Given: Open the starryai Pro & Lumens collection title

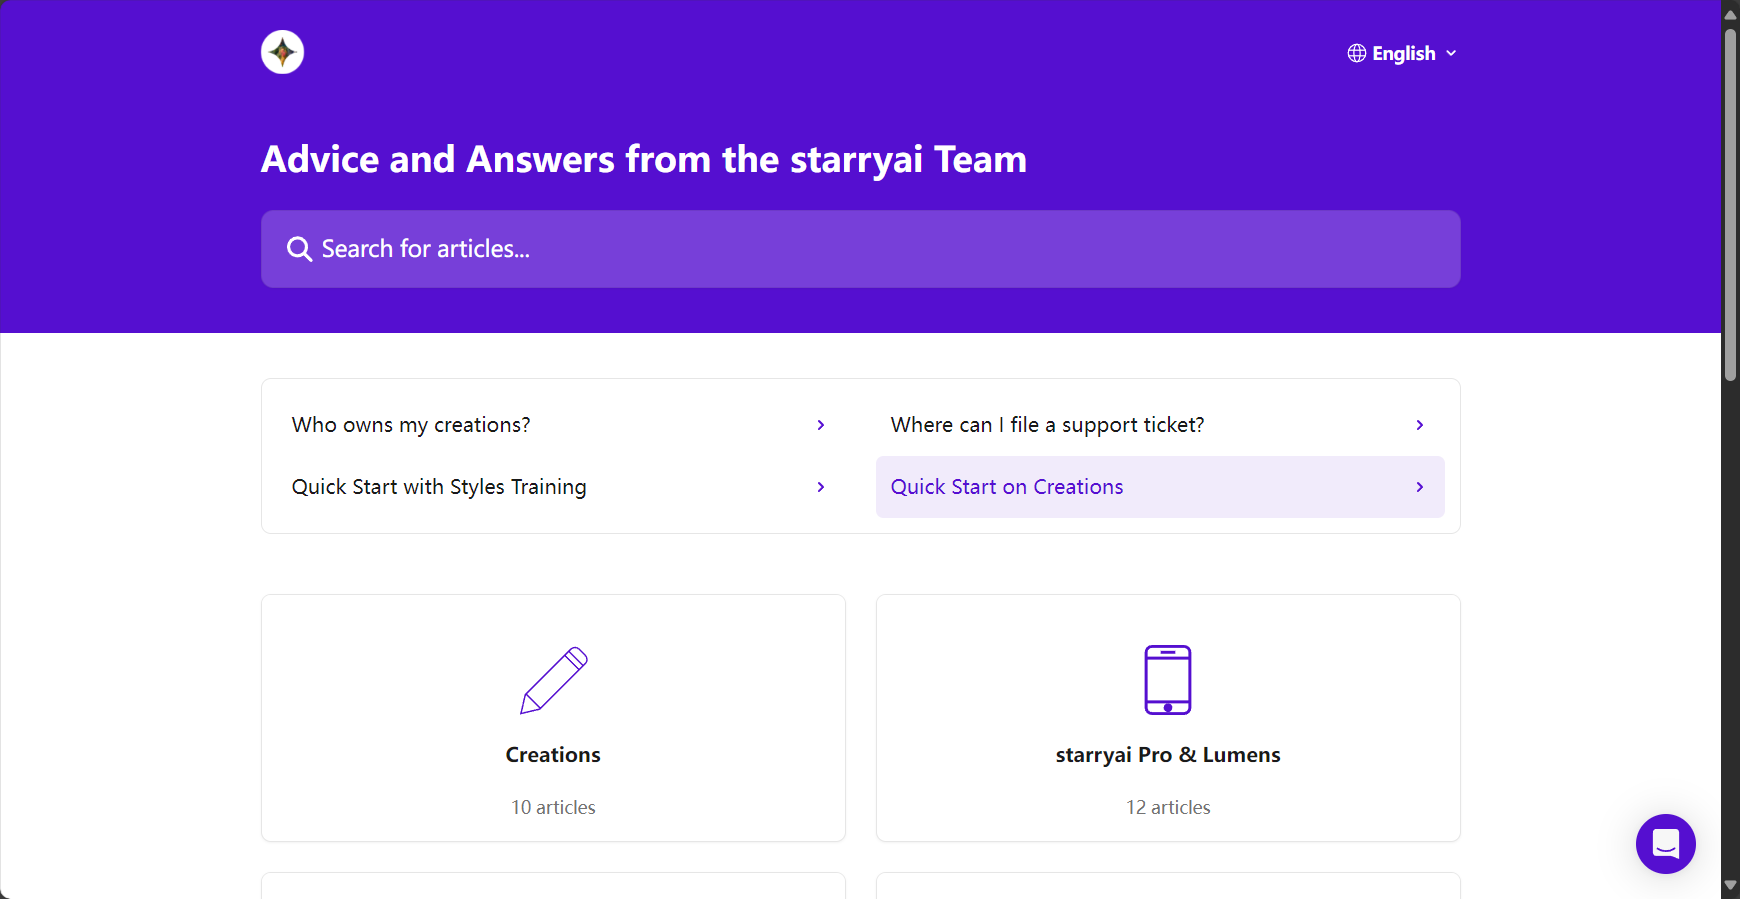Looking at the screenshot, I should (x=1168, y=755).
